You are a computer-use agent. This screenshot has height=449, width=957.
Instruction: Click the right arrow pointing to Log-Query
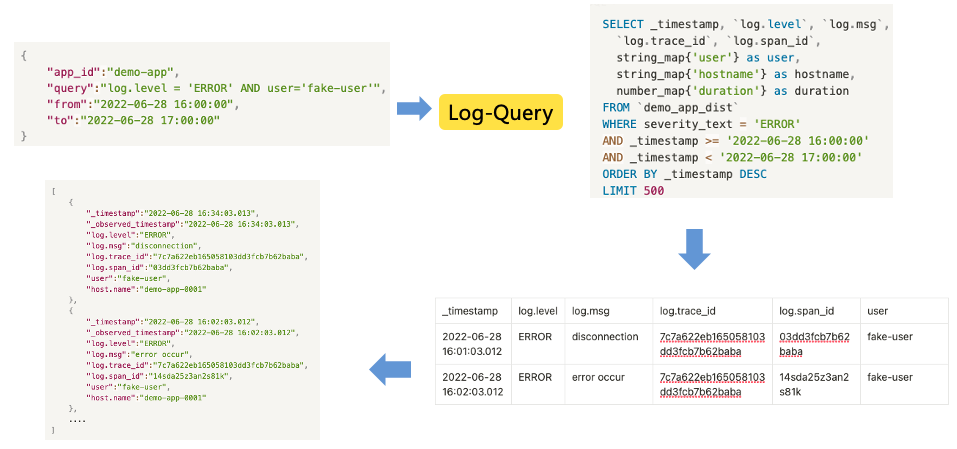414,109
